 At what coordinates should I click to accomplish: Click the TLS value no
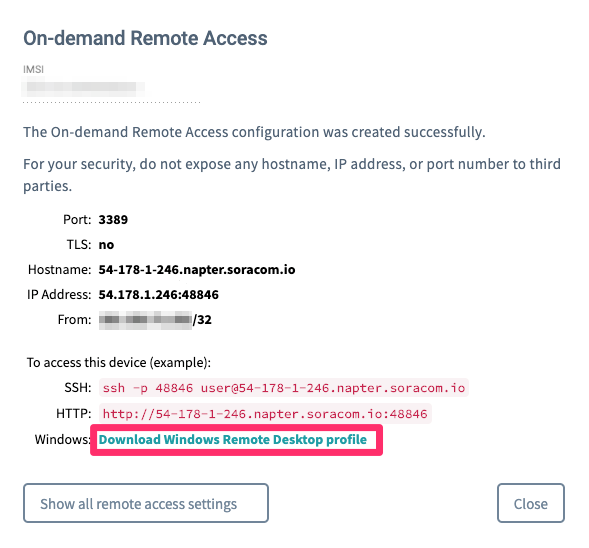(106, 245)
